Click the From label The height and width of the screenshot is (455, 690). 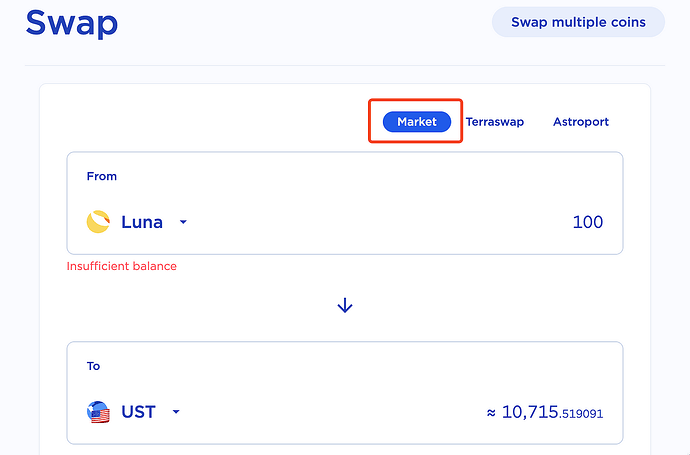(102, 176)
